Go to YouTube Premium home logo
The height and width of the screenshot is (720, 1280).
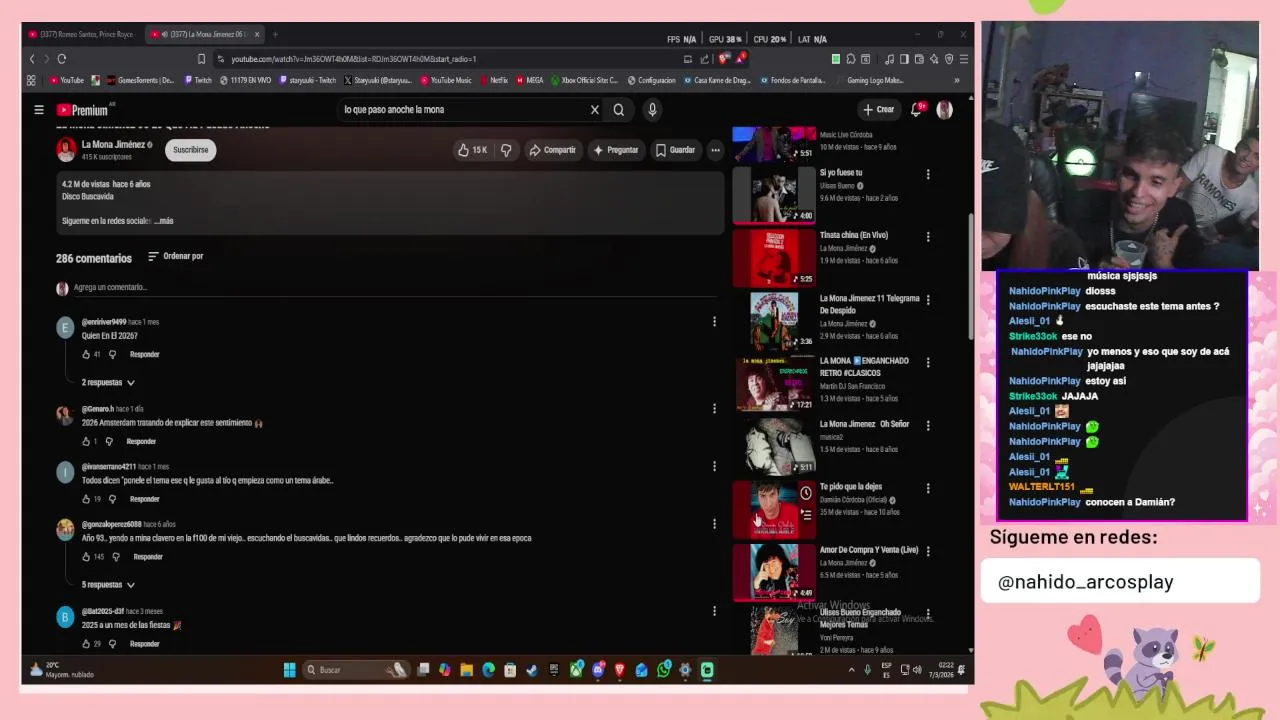pyautogui.click(x=82, y=110)
